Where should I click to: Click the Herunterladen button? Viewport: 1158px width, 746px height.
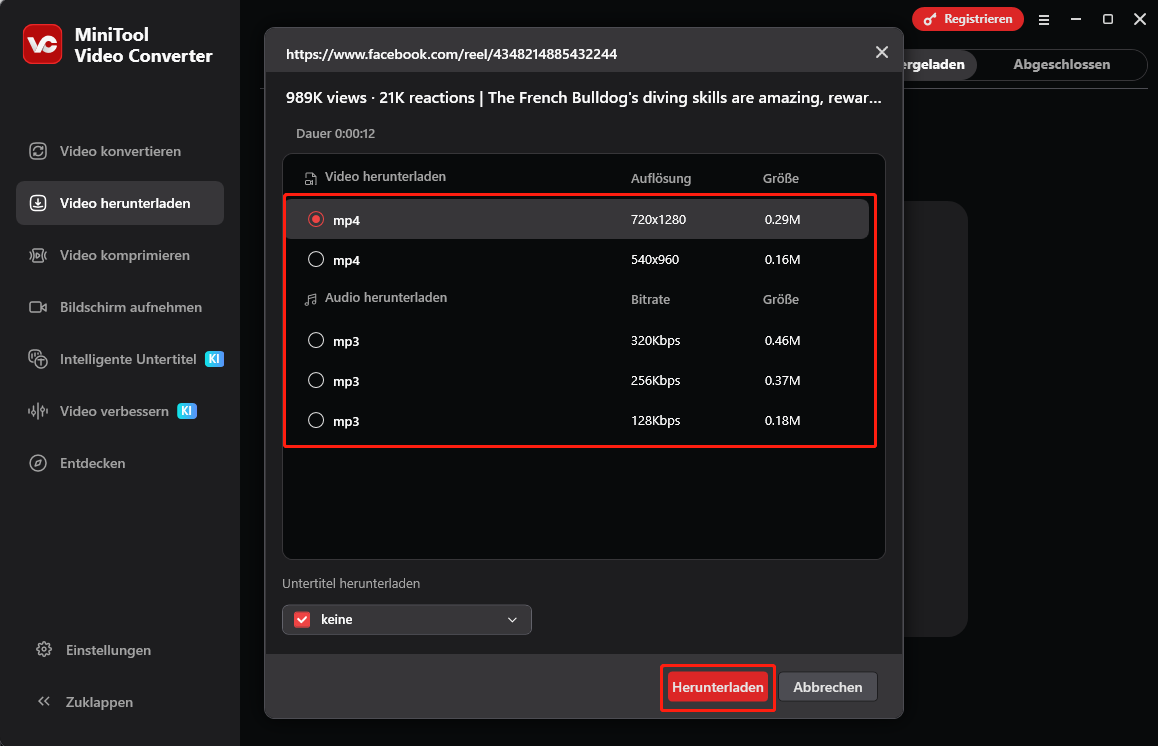718,687
